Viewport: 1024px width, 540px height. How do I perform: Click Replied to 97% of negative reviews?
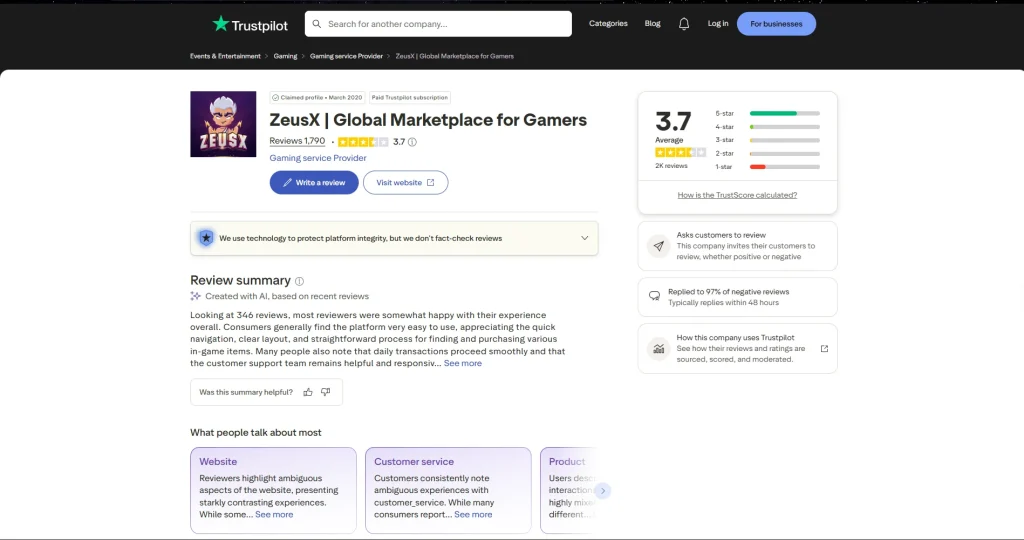[x=737, y=297]
